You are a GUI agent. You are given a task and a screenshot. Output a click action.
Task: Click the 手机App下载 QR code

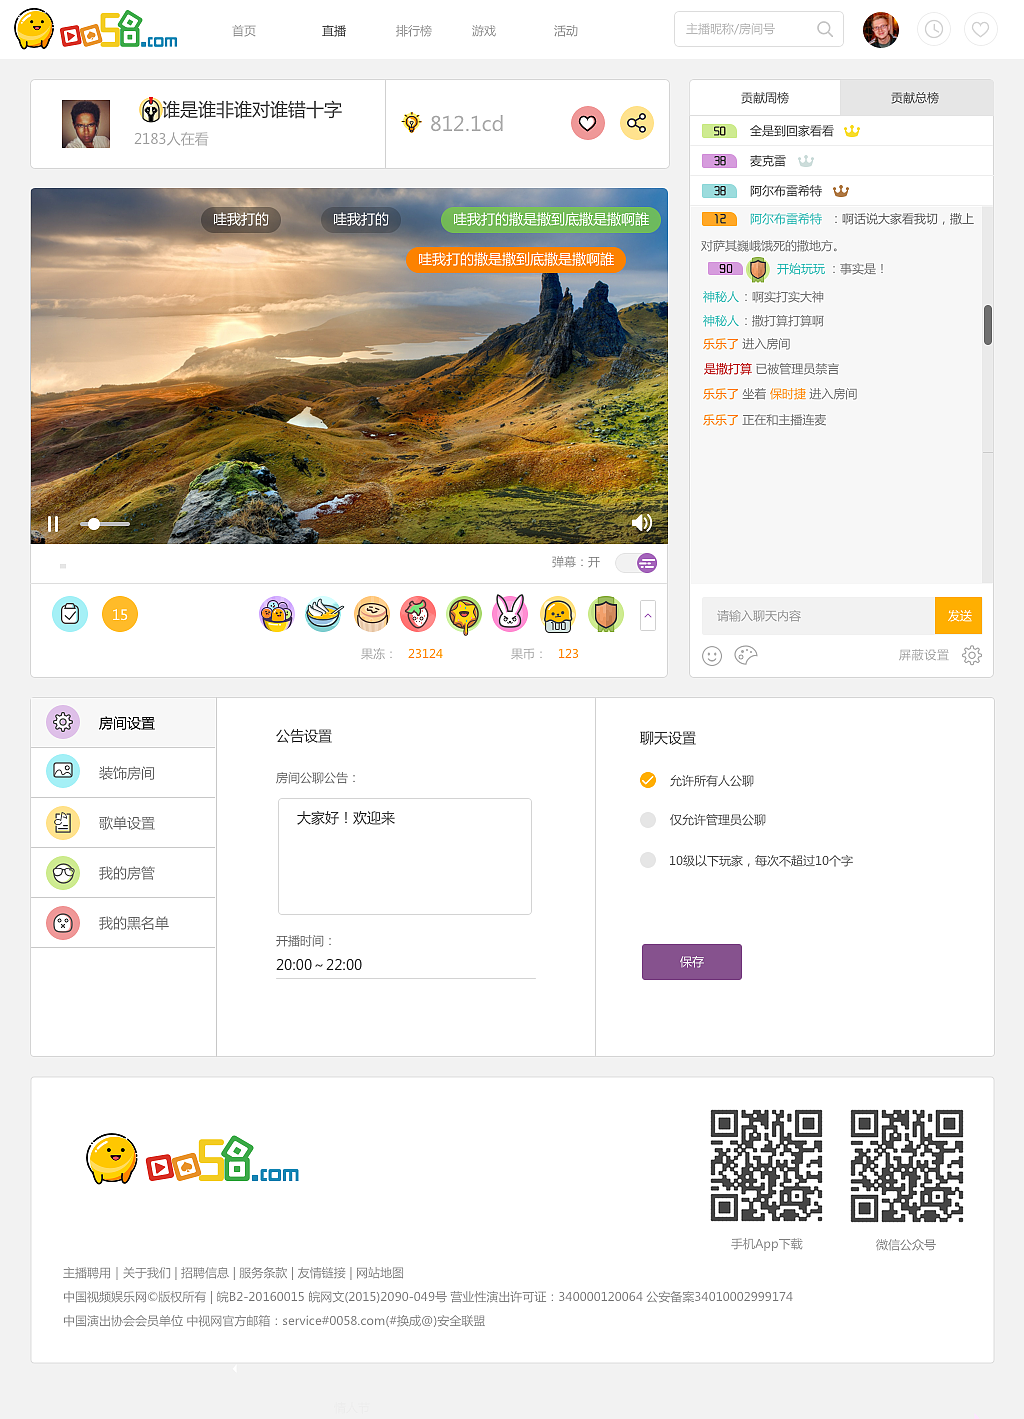(x=767, y=1166)
